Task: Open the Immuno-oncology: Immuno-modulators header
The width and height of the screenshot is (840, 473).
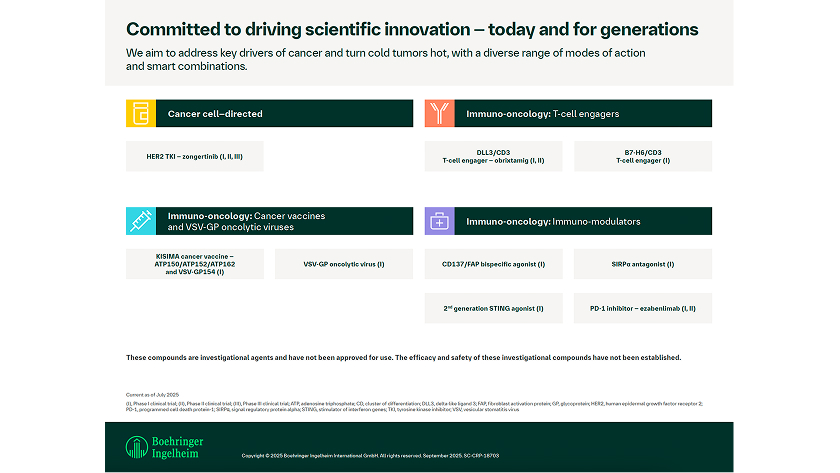Action: 584,221
